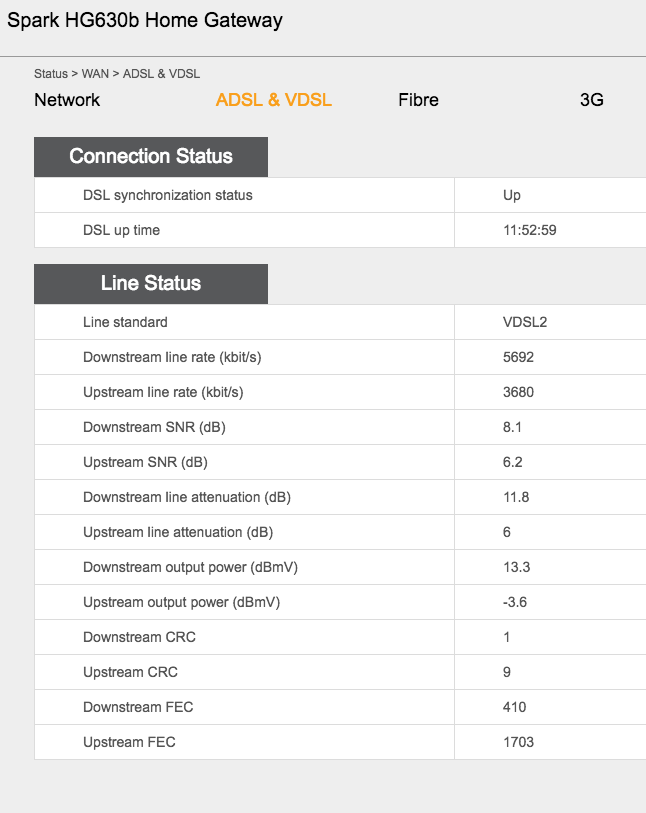Viewport: 646px width, 813px height.
Task: Select the Downstream SNR (dB) row label
Action: [x=154, y=427]
